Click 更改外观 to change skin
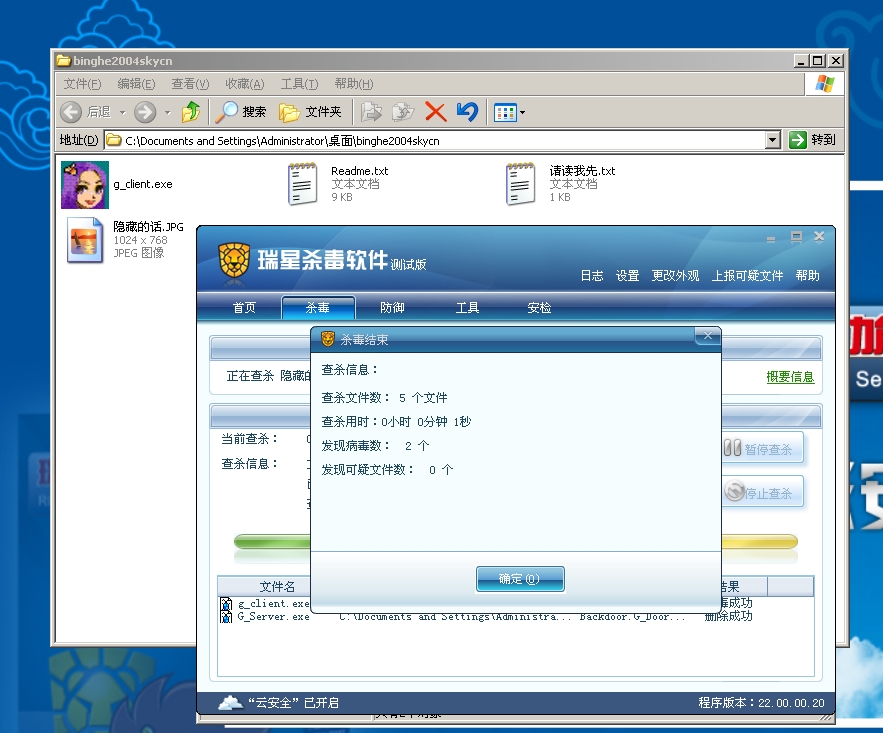This screenshot has height=733, width=883. click(x=675, y=276)
